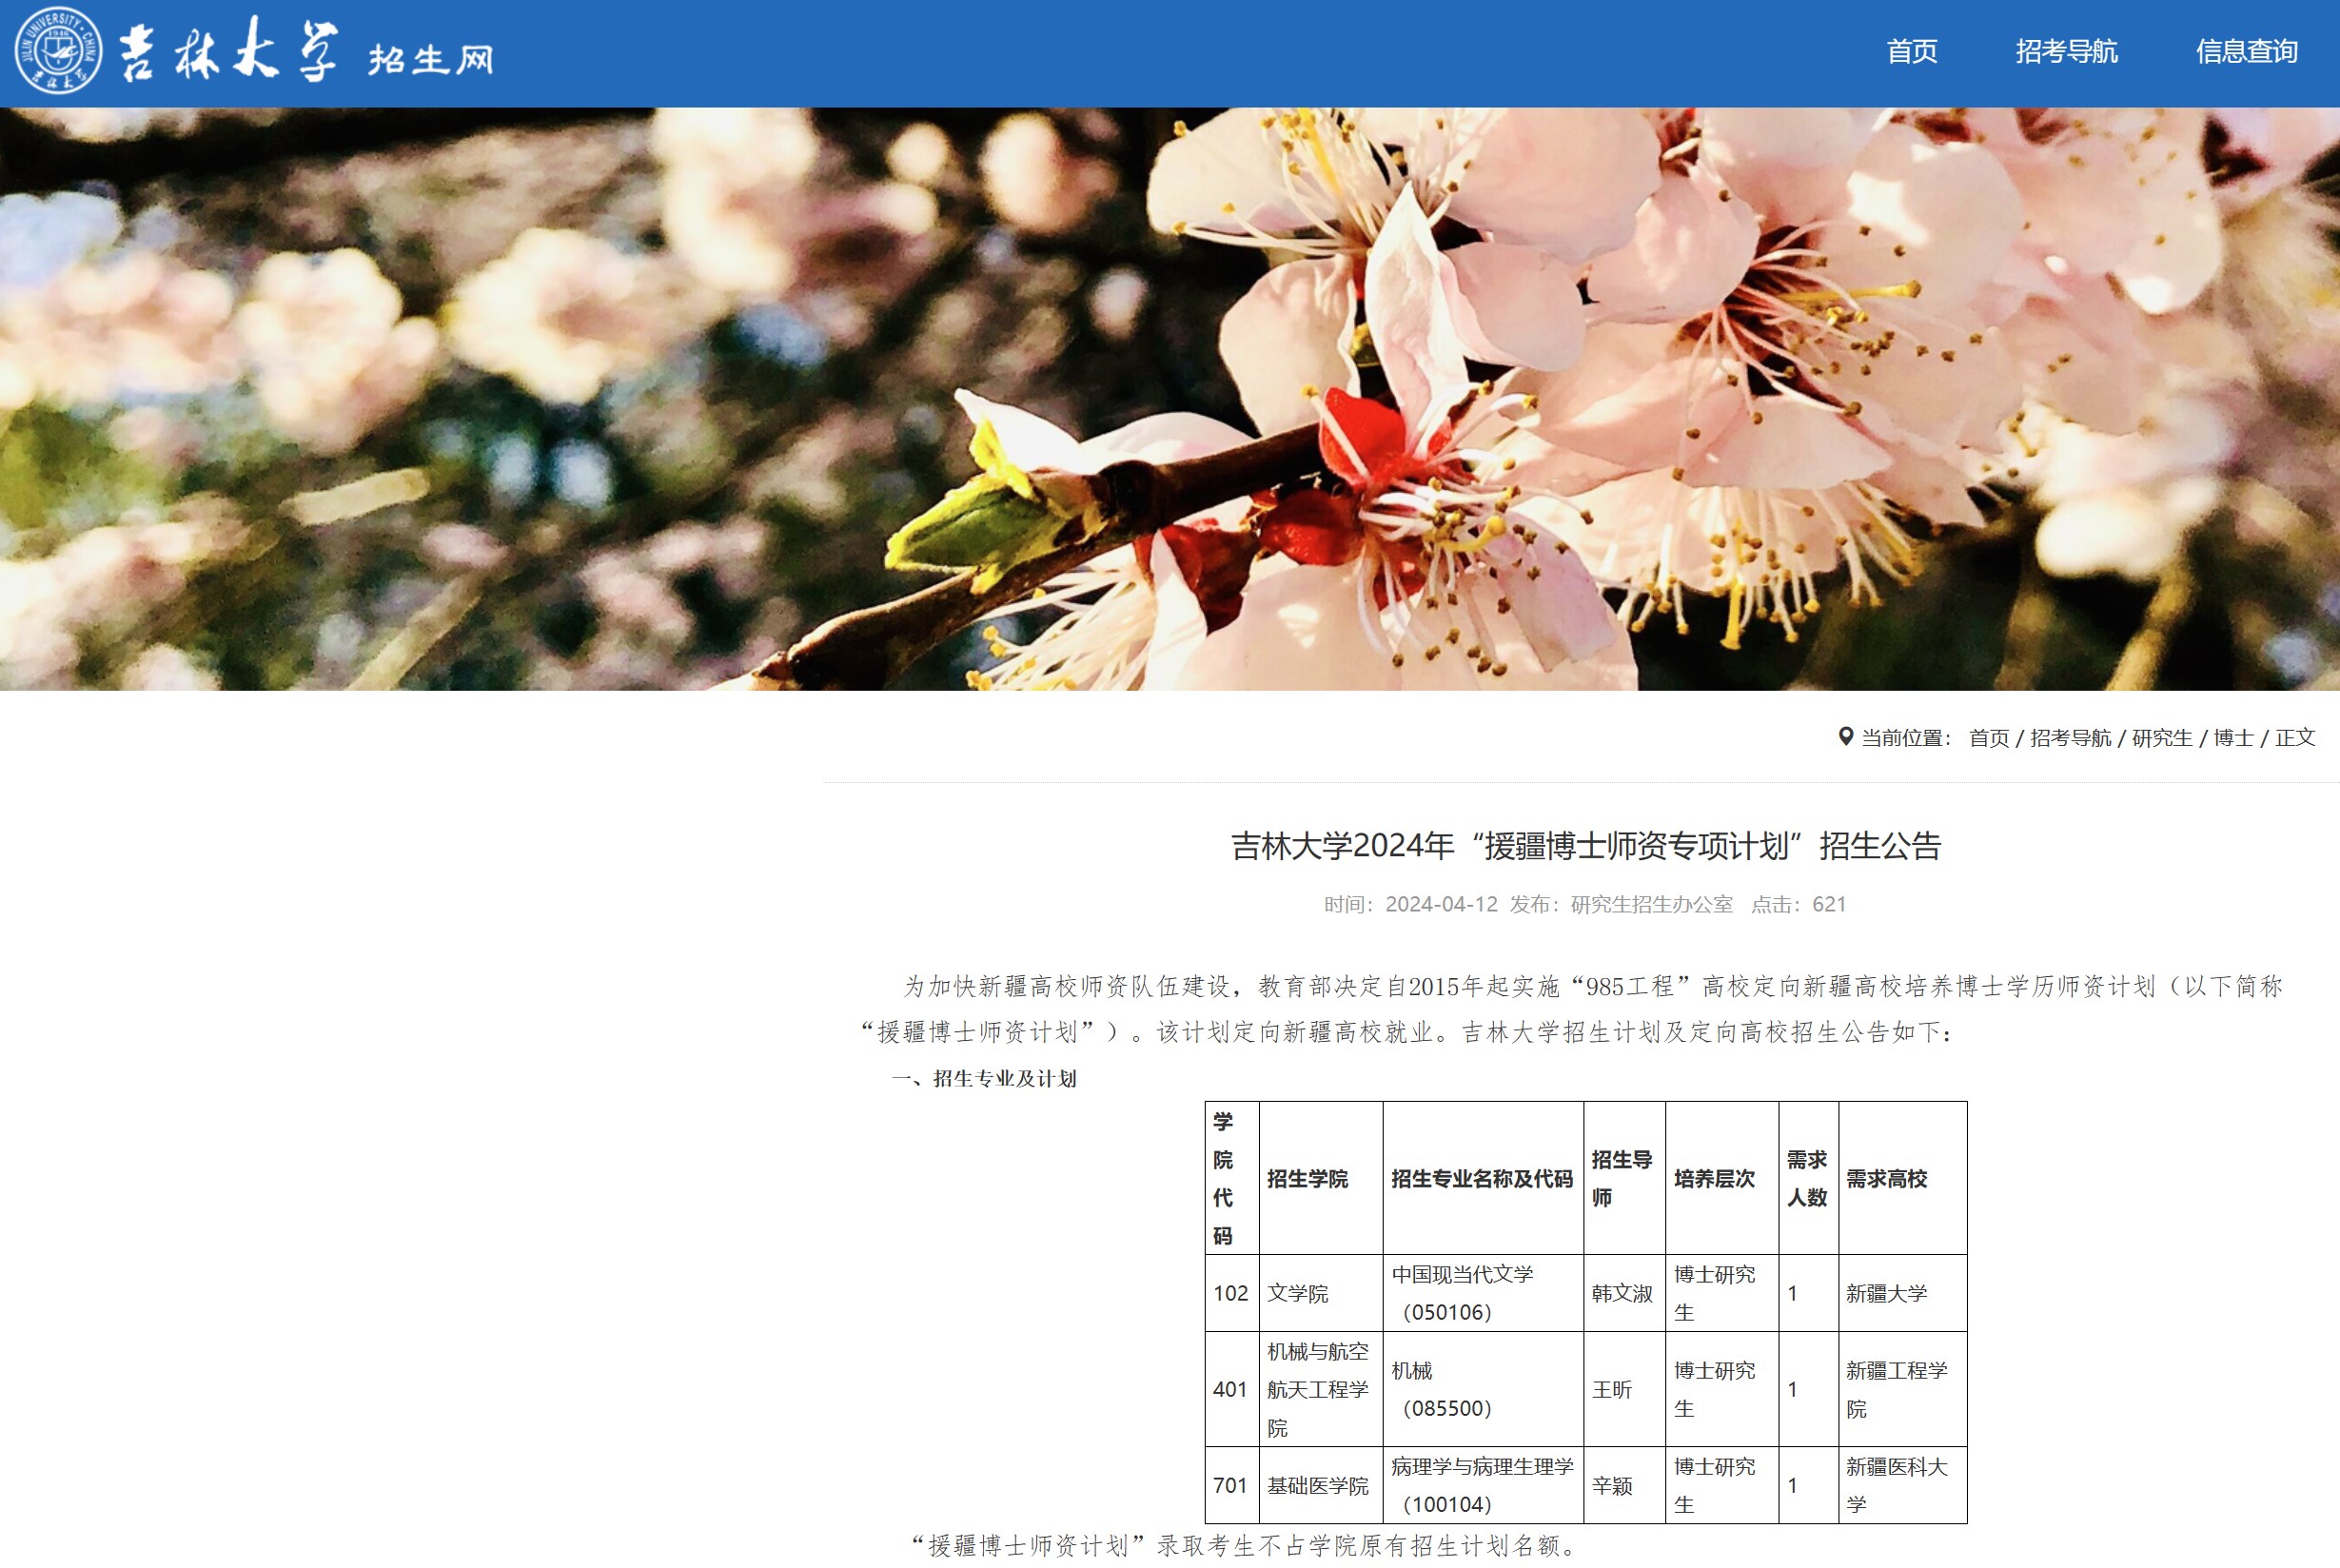Click the 机械 (085500) major cell
The image size is (2340, 1568).
[x=1482, y=1389]
